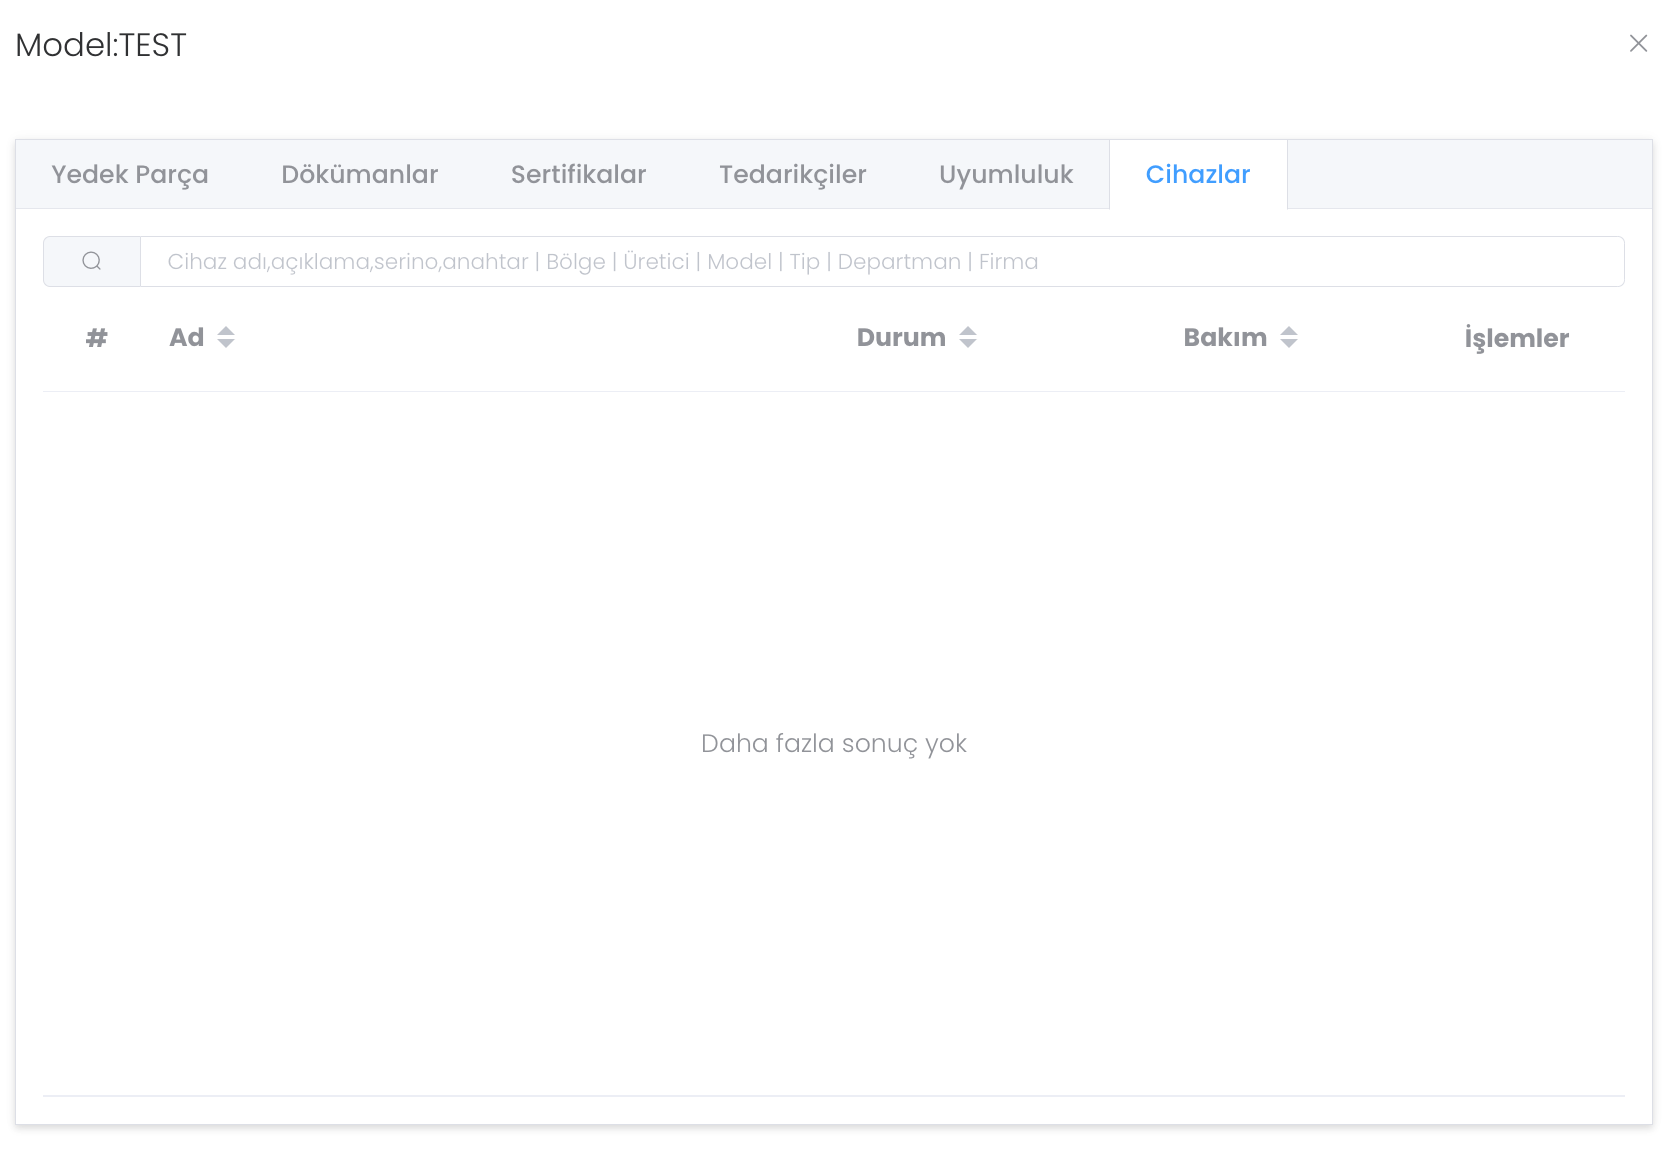
Task: Click the Durum column header label
Action: click(x=900, y=338)
